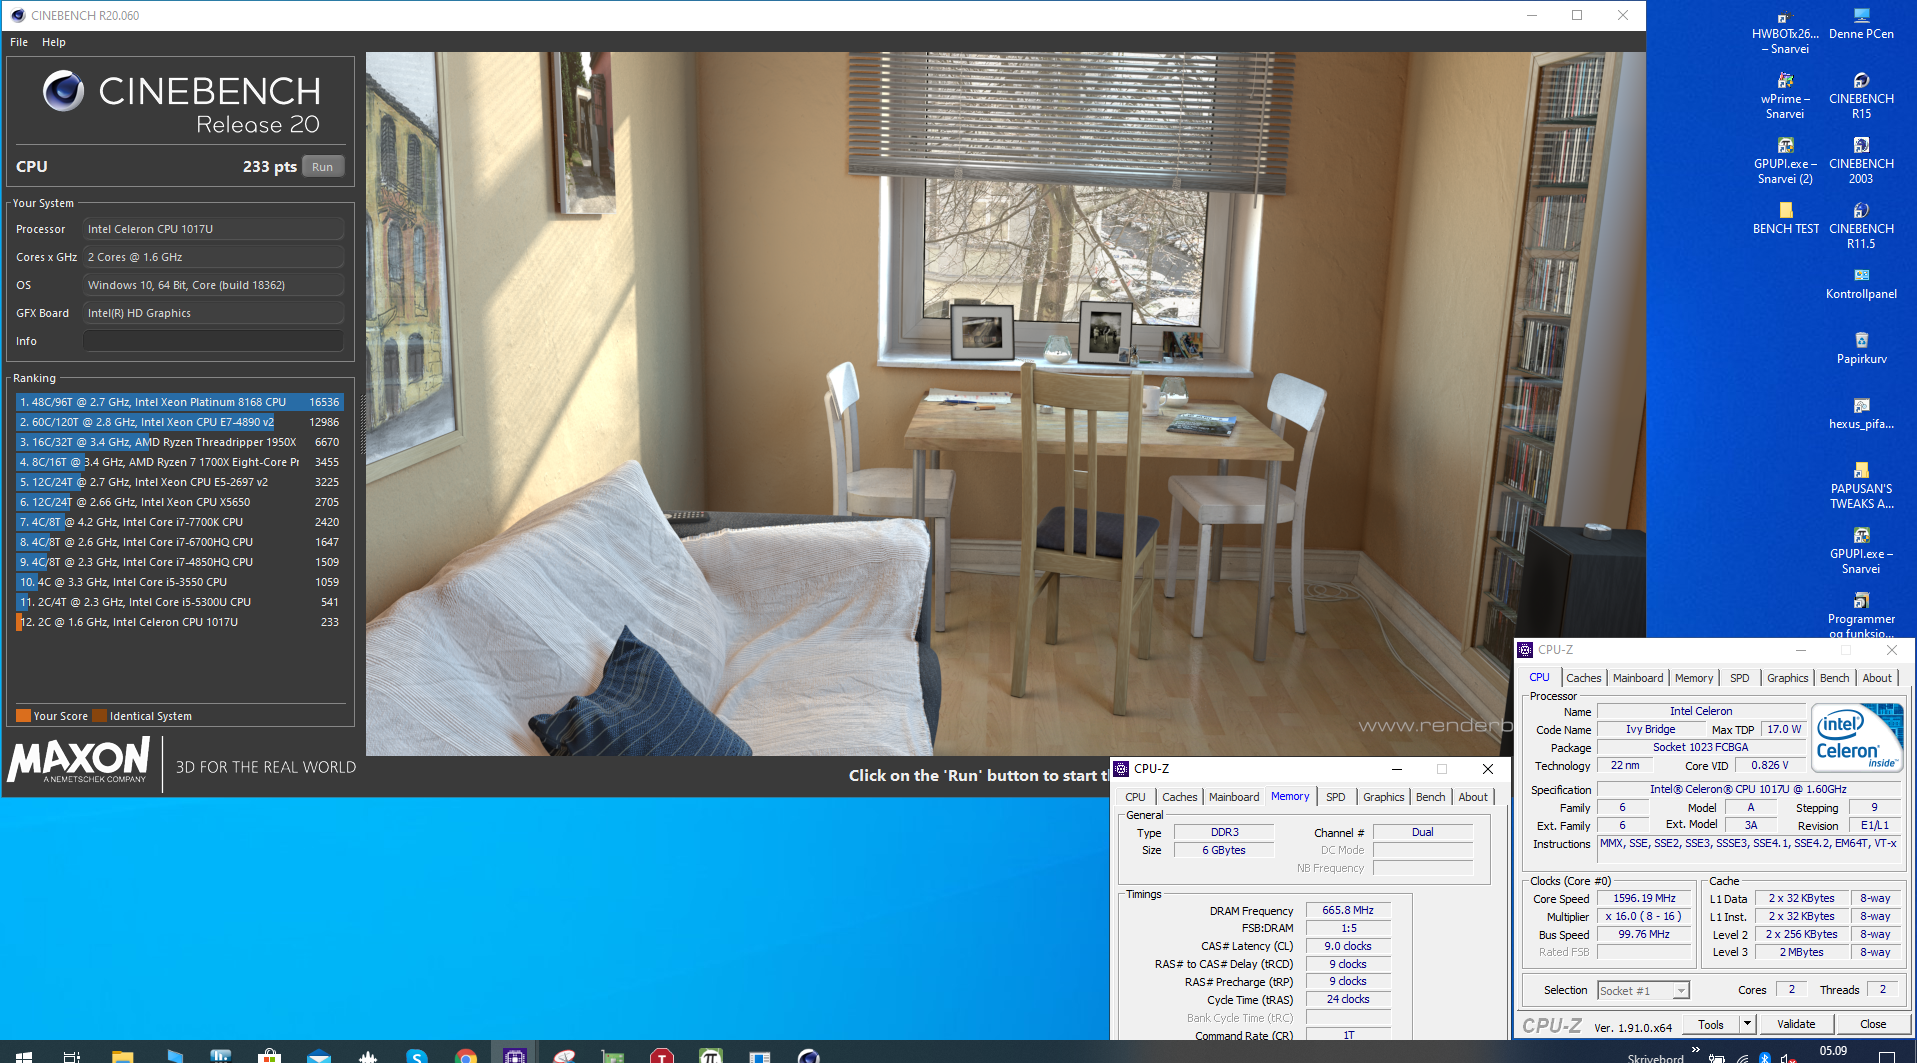
Task: Open the Programmer og funksjoner desktop shortcut
Action: point(1861,616)
